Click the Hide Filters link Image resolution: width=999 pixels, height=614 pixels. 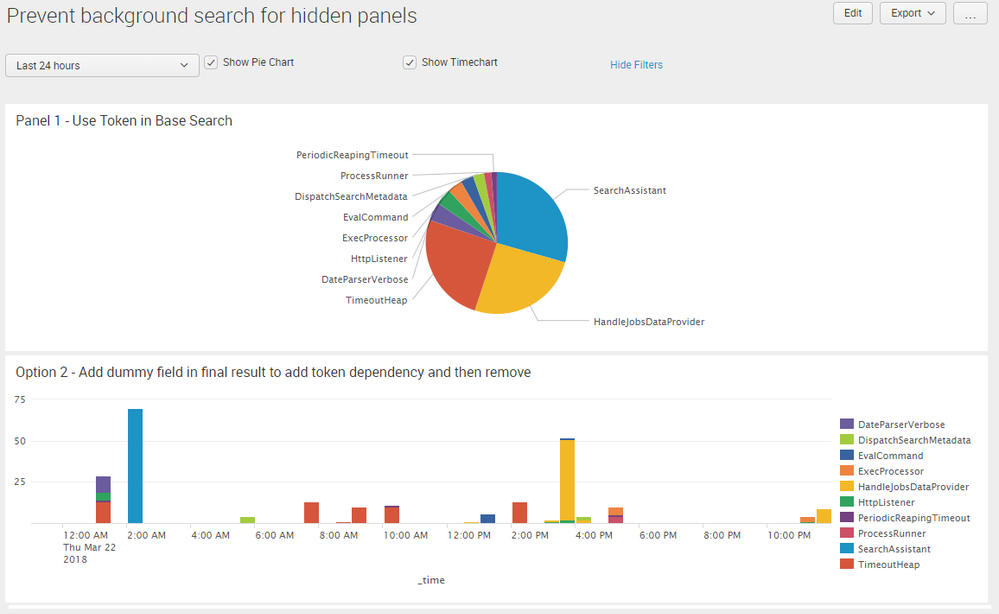click(636, 65)
